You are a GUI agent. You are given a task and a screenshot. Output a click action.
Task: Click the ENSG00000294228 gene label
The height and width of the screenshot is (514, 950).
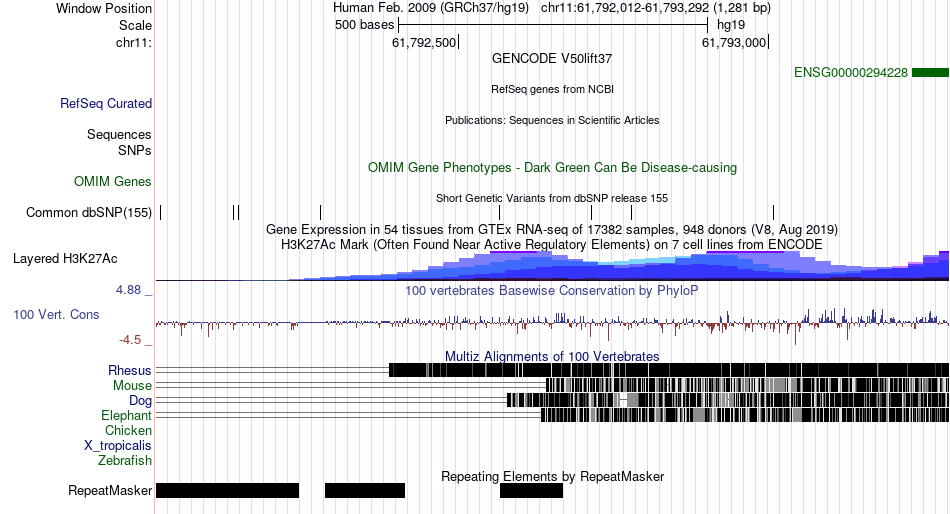(851, 73)
